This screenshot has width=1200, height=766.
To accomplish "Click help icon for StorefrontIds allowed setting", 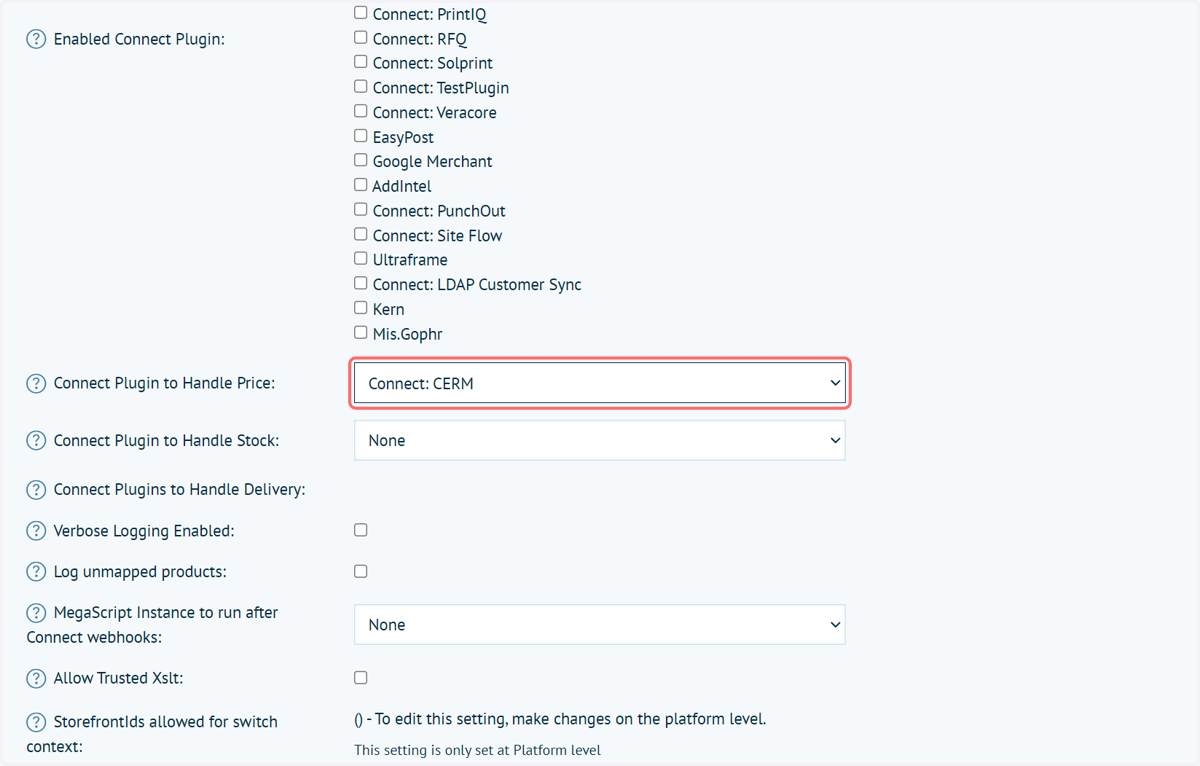I will 36,722.
